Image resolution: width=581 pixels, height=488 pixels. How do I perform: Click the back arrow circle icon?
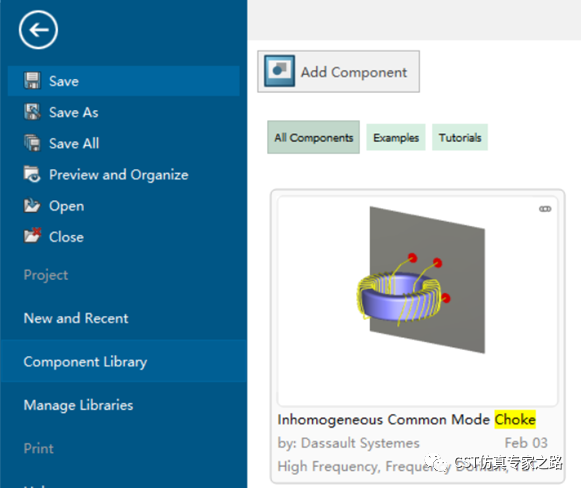(38, 30)
